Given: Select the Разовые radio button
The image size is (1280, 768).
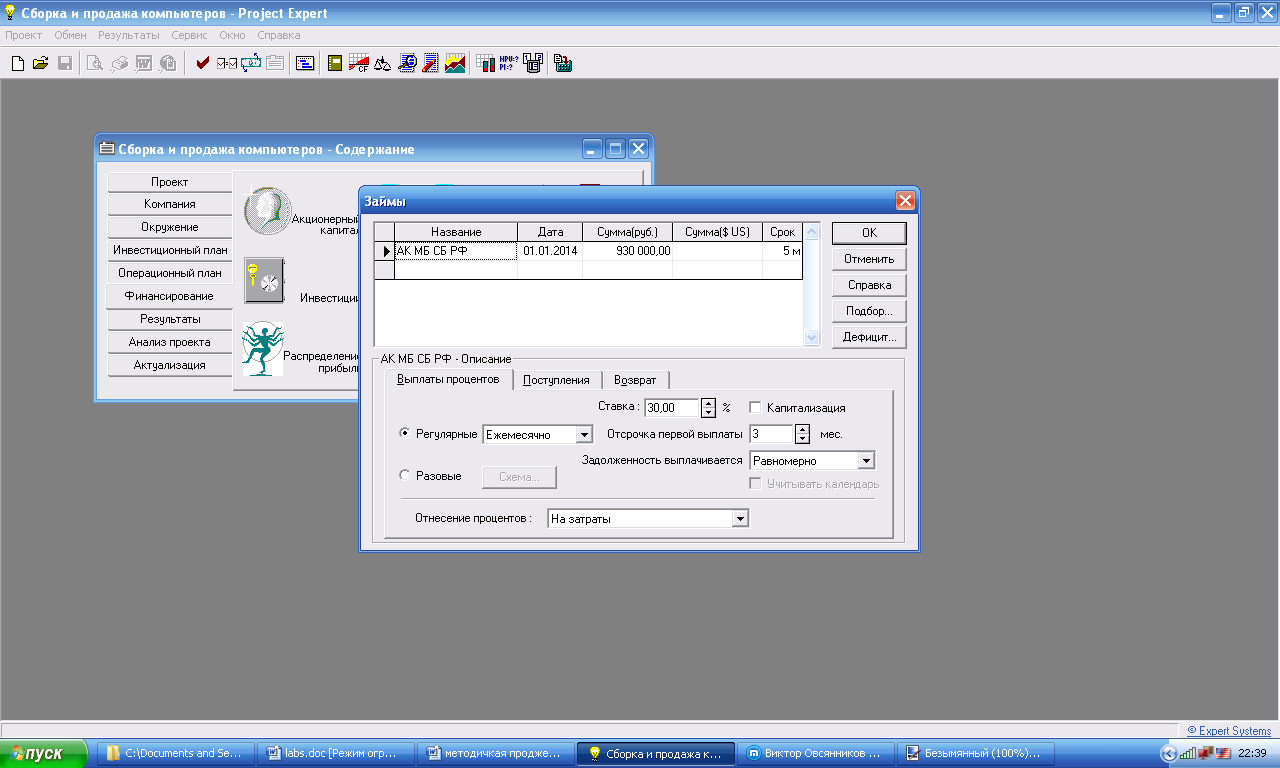Looking at the screenshot, I should point(405,476).
